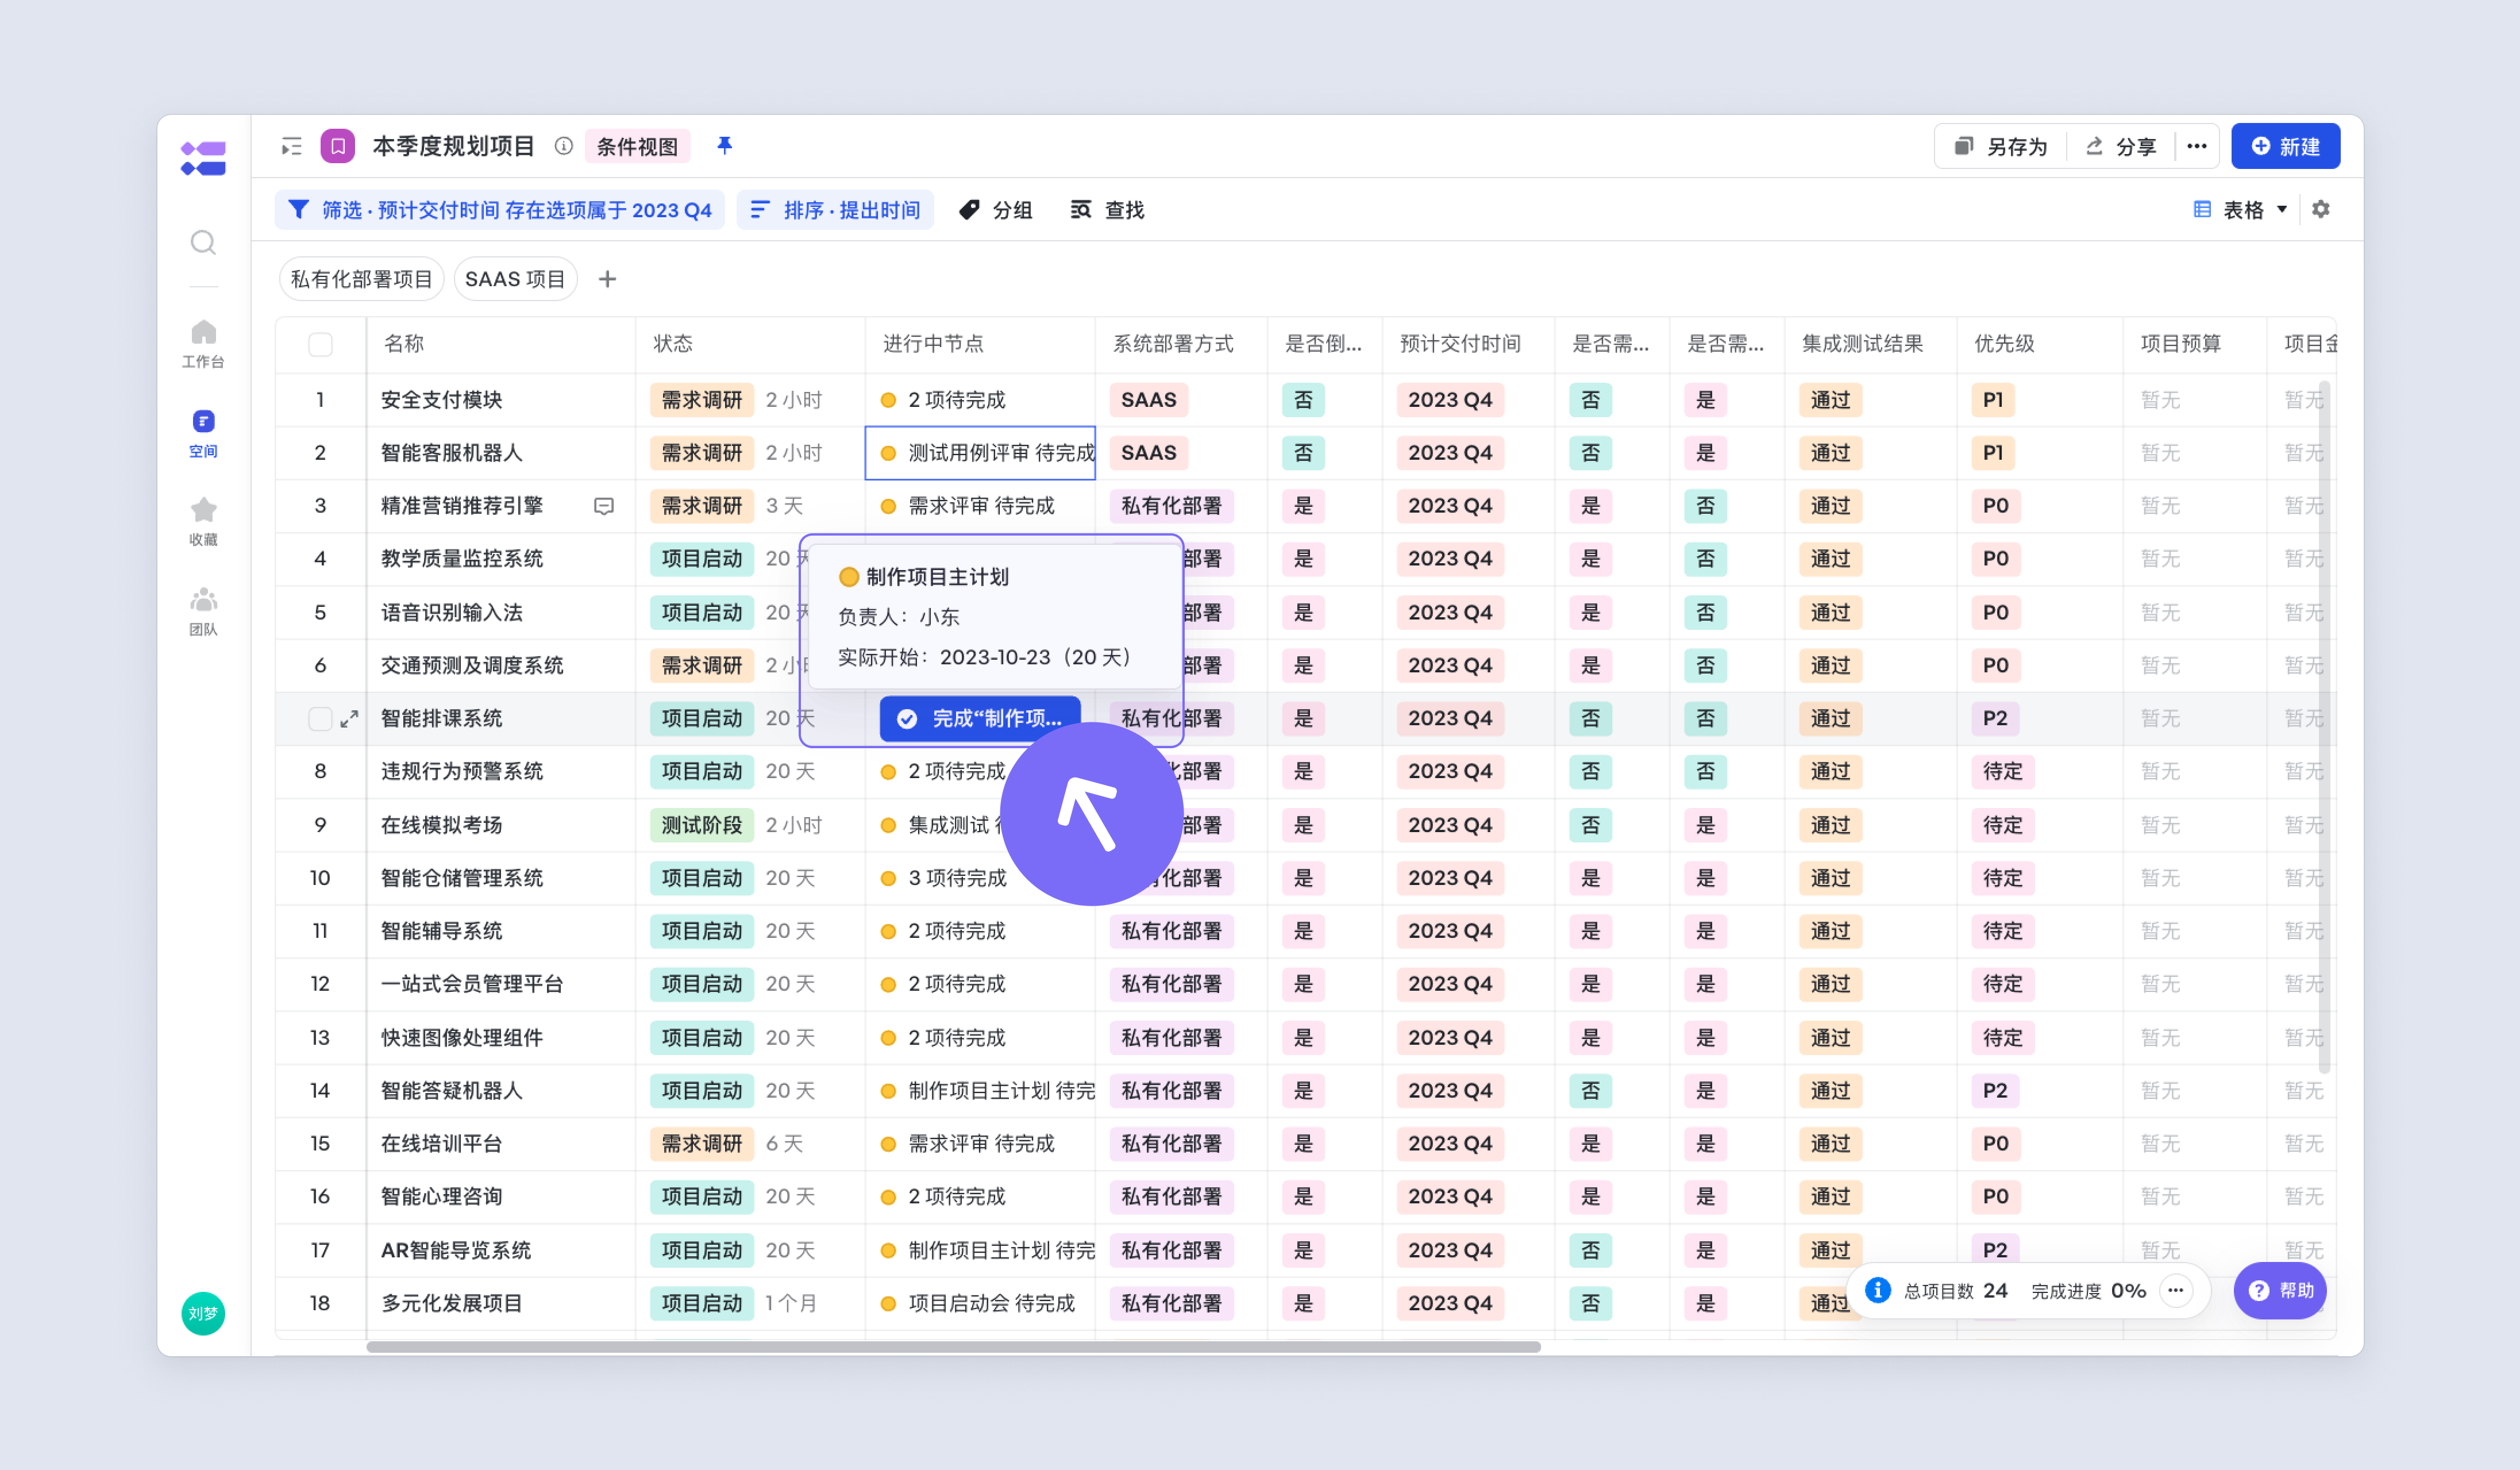Show info for 本季度规划项目
The width and height of the screenshot is (2520, 1470).
(564, 146)
